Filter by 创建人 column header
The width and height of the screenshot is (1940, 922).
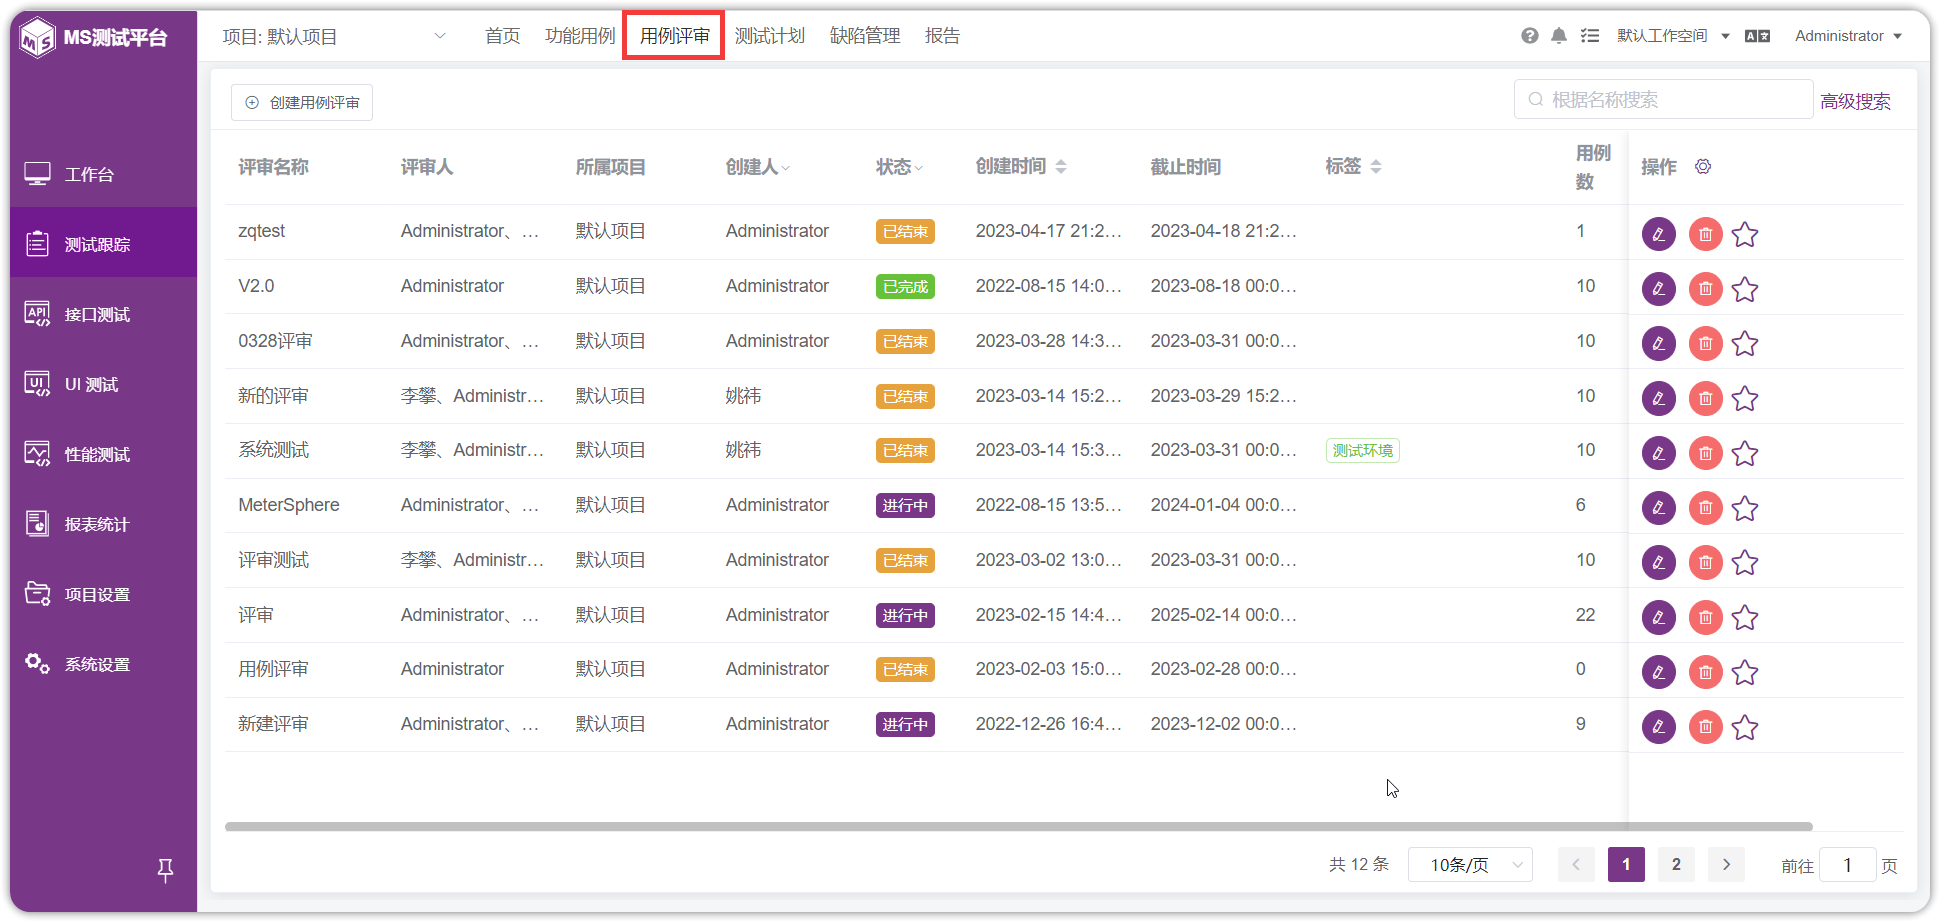pos(758,167)
